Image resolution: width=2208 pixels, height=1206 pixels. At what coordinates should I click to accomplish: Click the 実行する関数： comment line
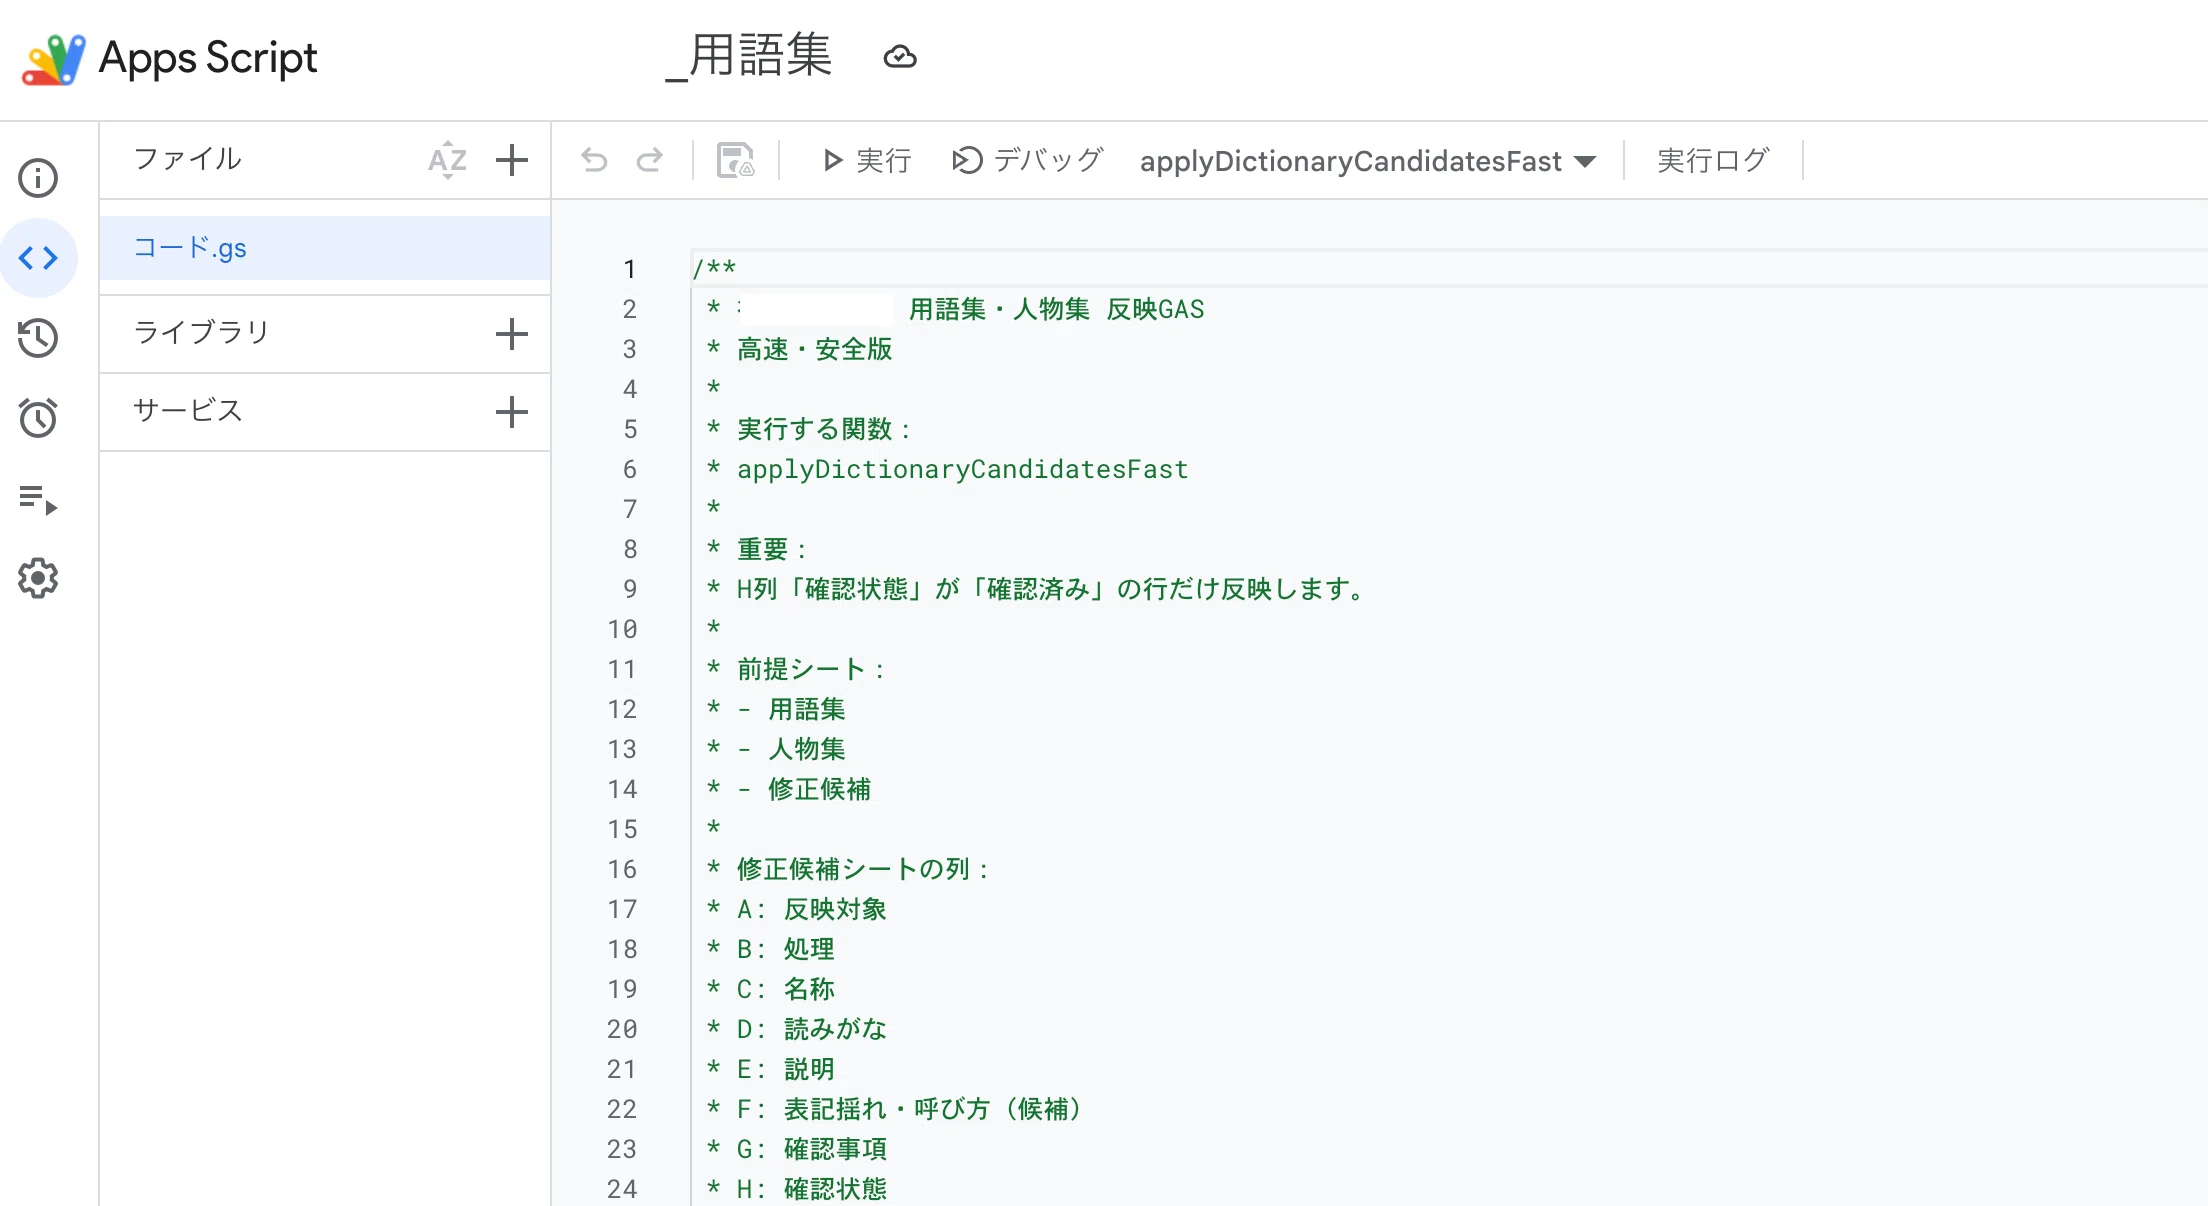[x=824, y=429]
